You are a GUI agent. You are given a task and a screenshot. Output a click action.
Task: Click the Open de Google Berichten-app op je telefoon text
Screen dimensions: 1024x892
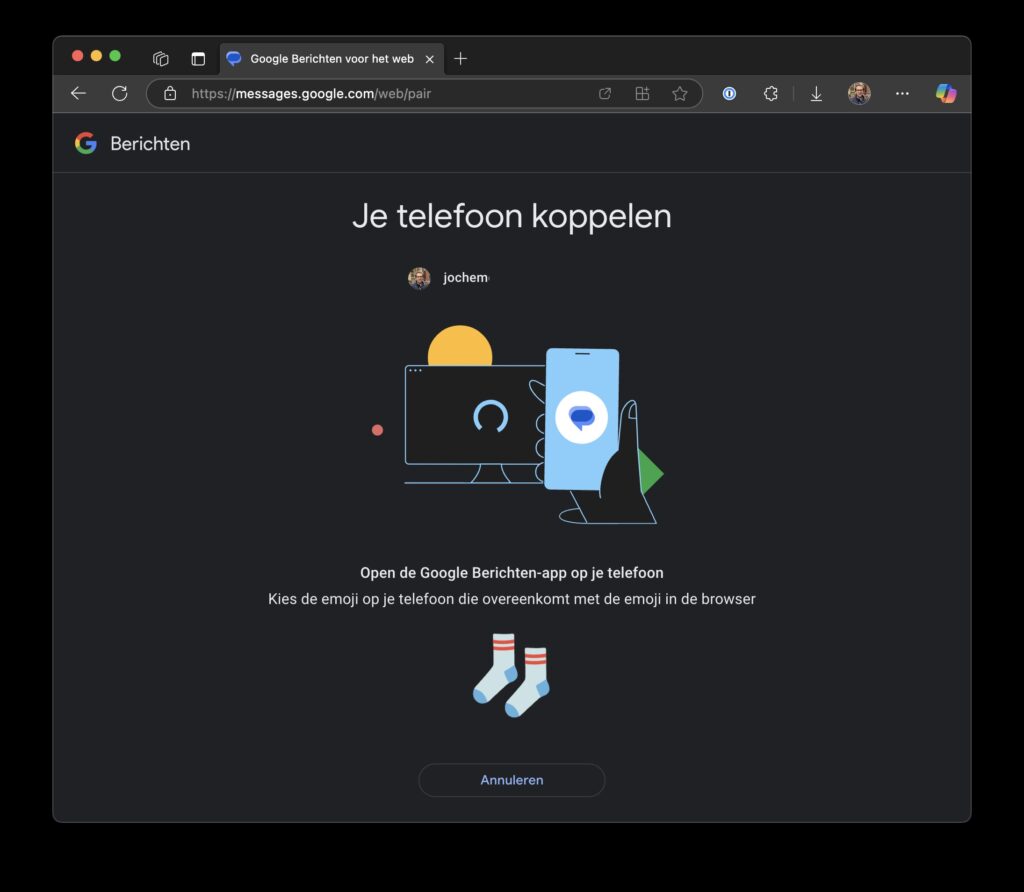(x=512, y=573)
